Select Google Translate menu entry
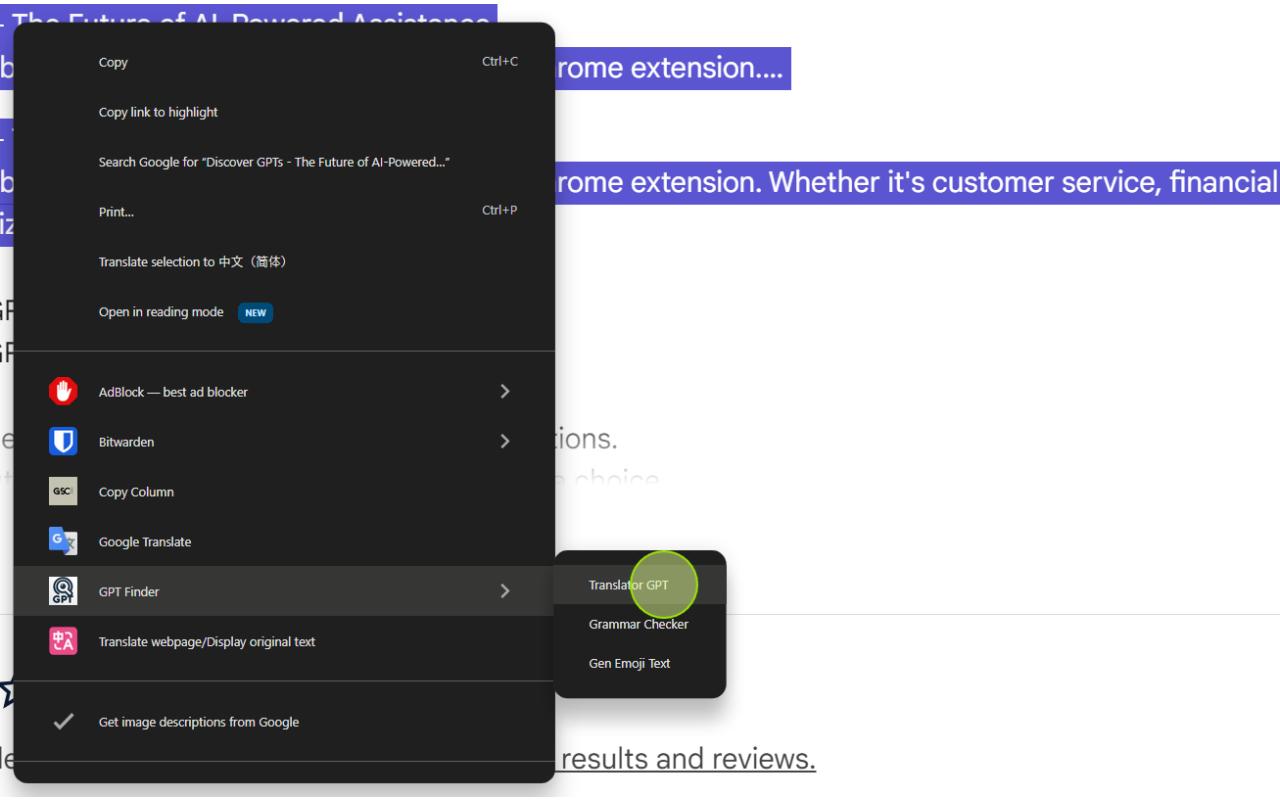This screenshot has width=1280, height=800. tap(284, 541)
